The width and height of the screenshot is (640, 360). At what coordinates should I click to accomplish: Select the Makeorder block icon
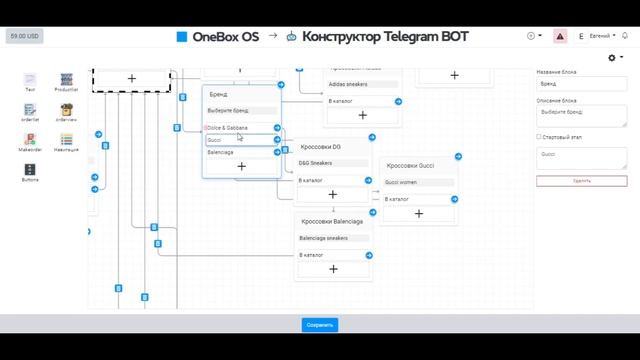(x=30, y=140)
